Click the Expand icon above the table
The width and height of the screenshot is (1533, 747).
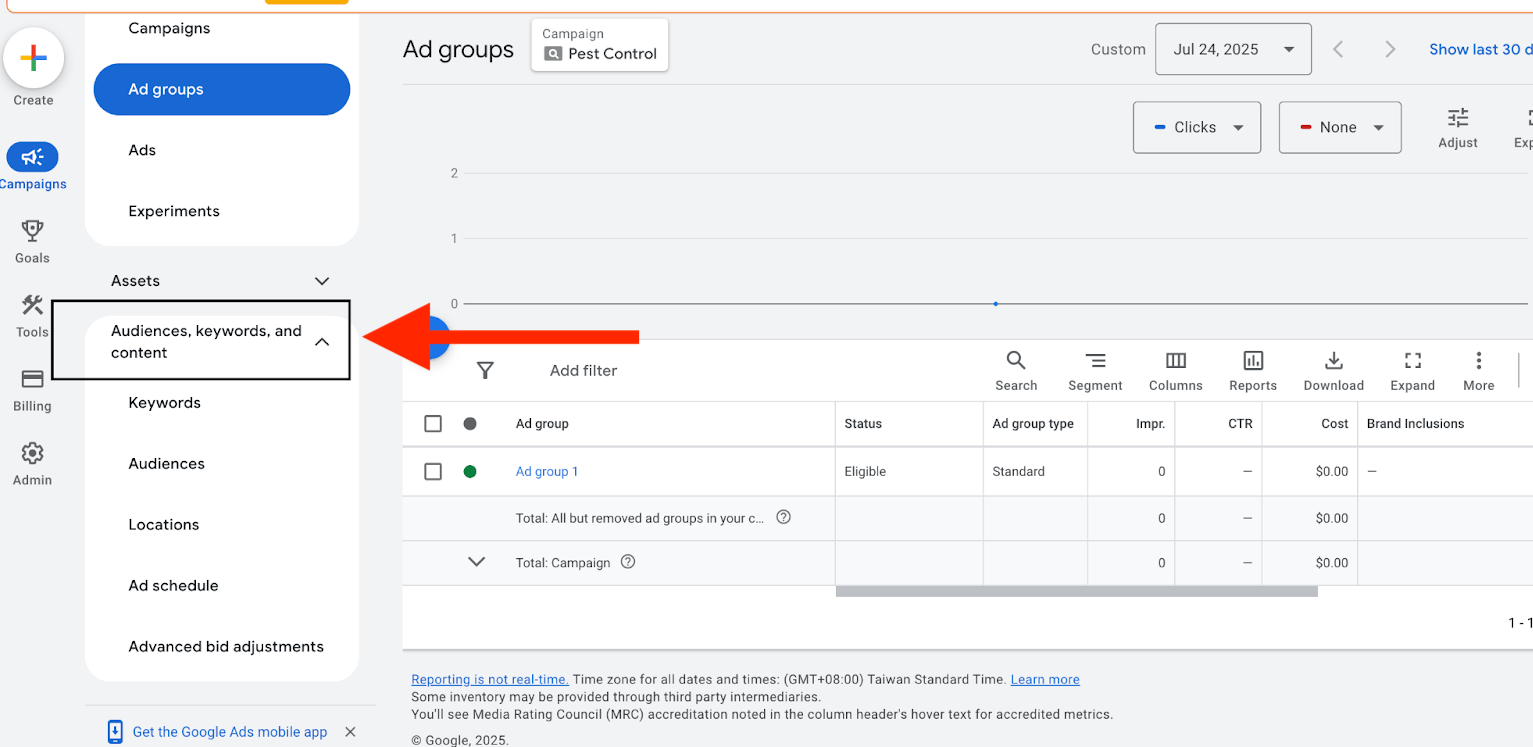[x=1412, y=361]
